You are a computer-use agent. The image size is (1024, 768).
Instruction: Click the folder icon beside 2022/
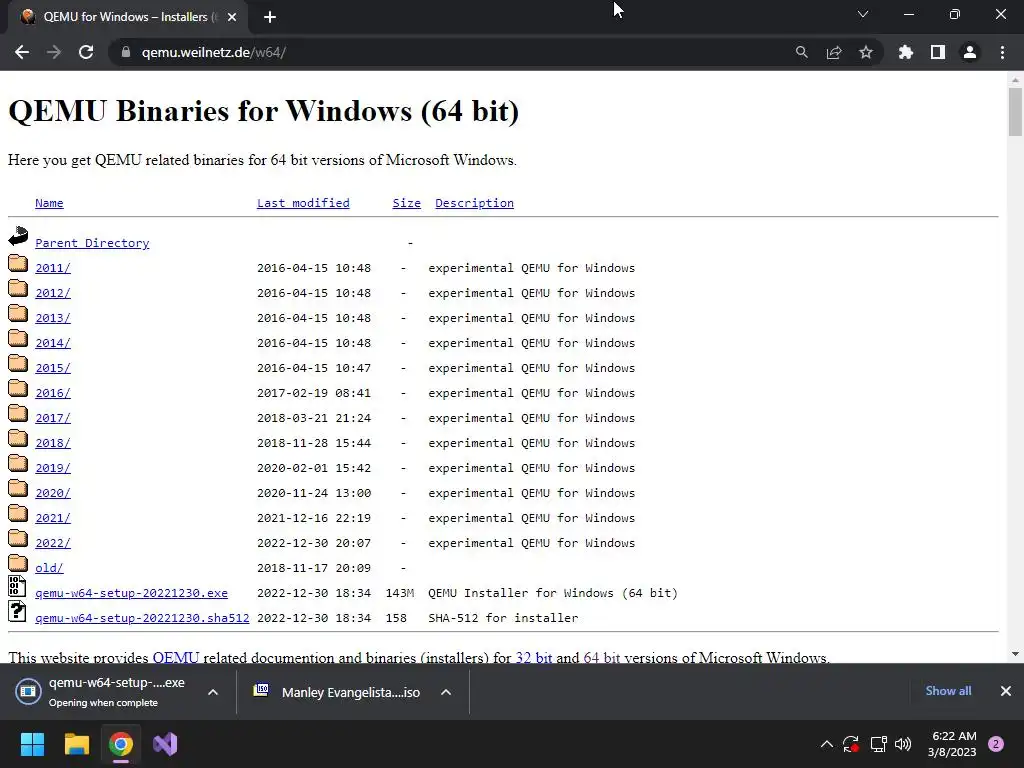(x=18, y=538)
